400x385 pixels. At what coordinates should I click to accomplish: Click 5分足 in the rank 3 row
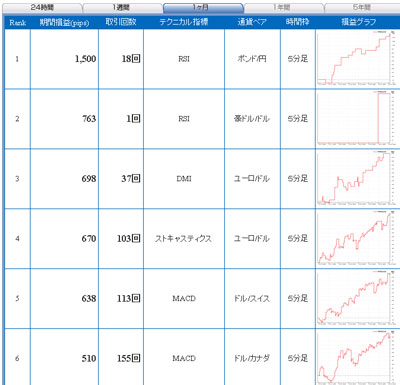coord(298,179)
